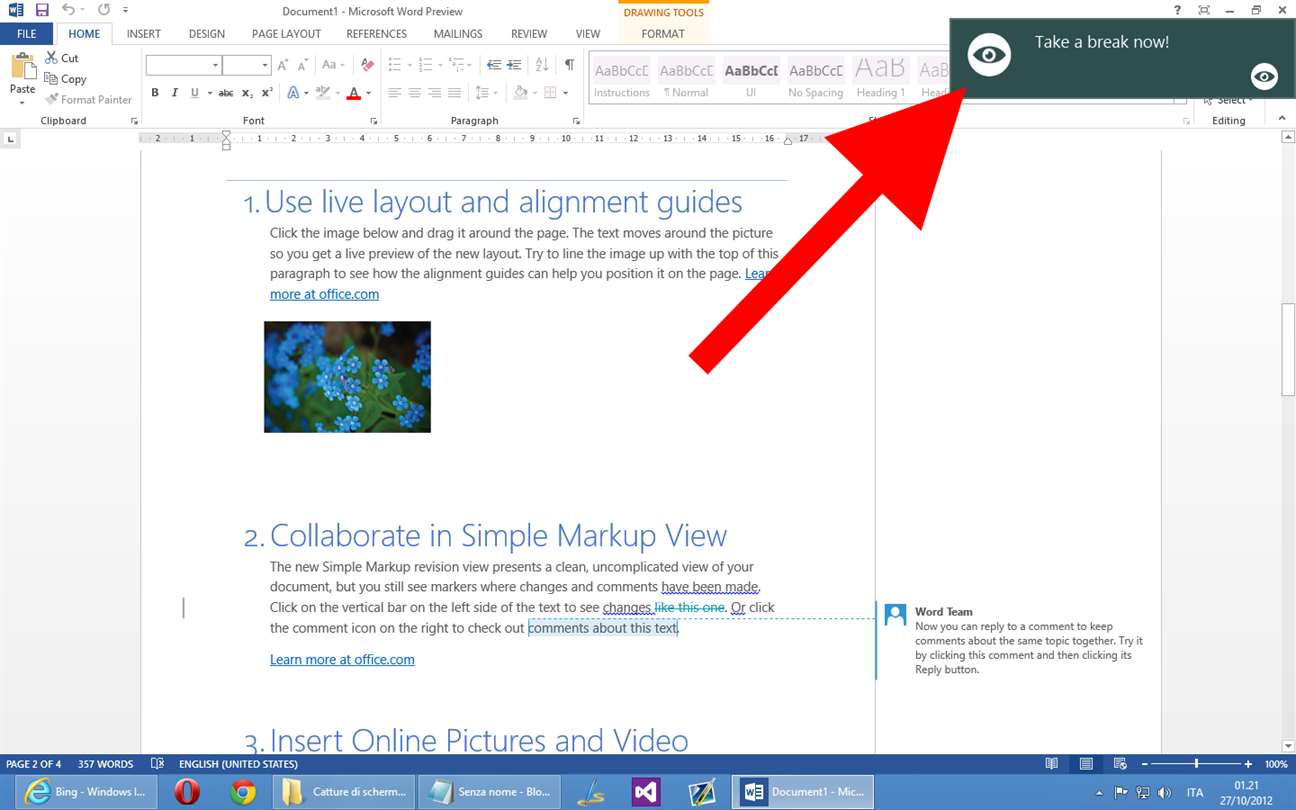
Task: Apply the Heading 1 style
Action: tap(880, 79)
